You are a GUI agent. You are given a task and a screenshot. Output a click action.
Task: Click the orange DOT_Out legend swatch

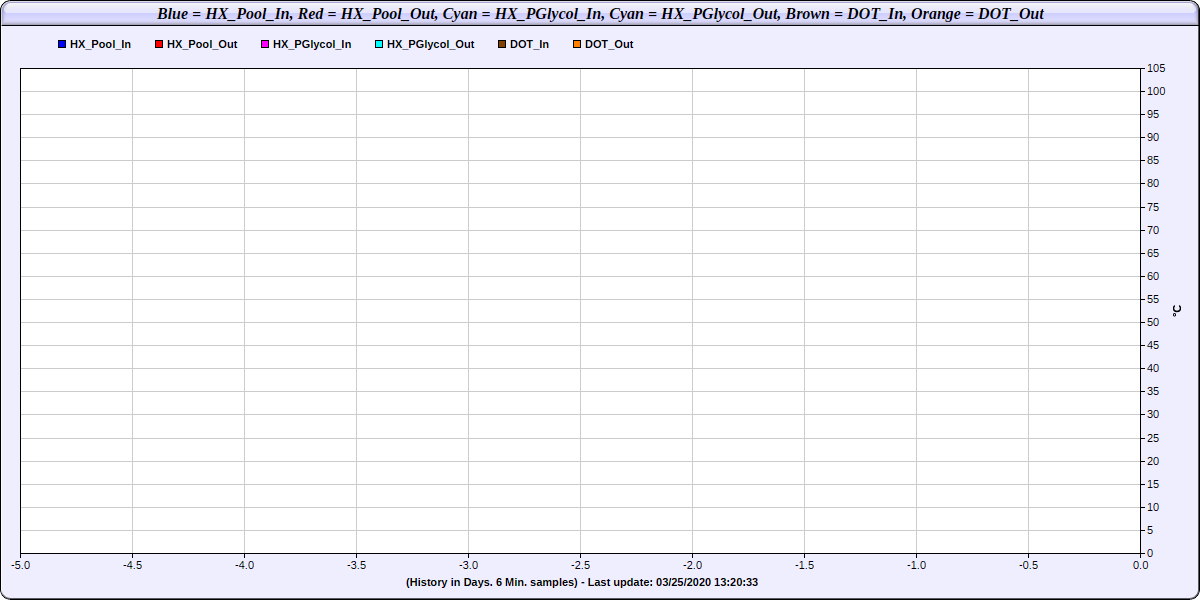(577, 44)
